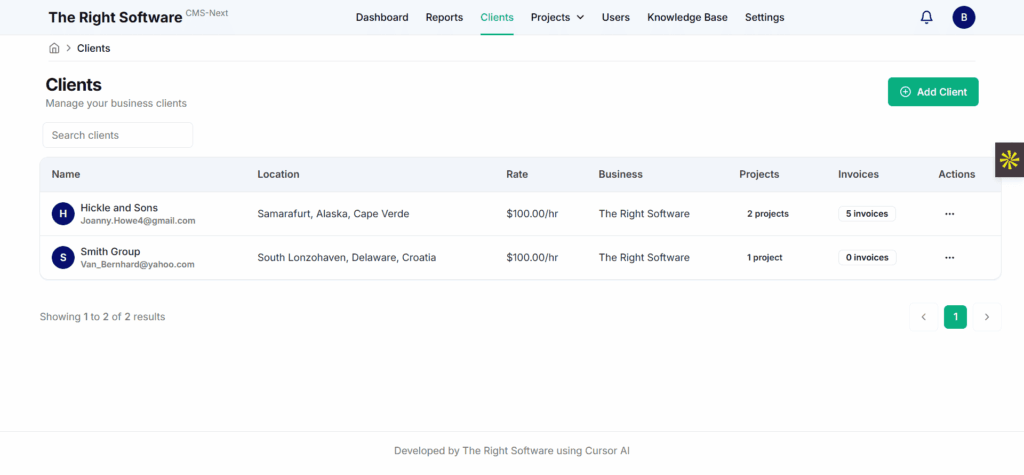
Task: Click the home breadcrumb icon
Action: (54, 48)
